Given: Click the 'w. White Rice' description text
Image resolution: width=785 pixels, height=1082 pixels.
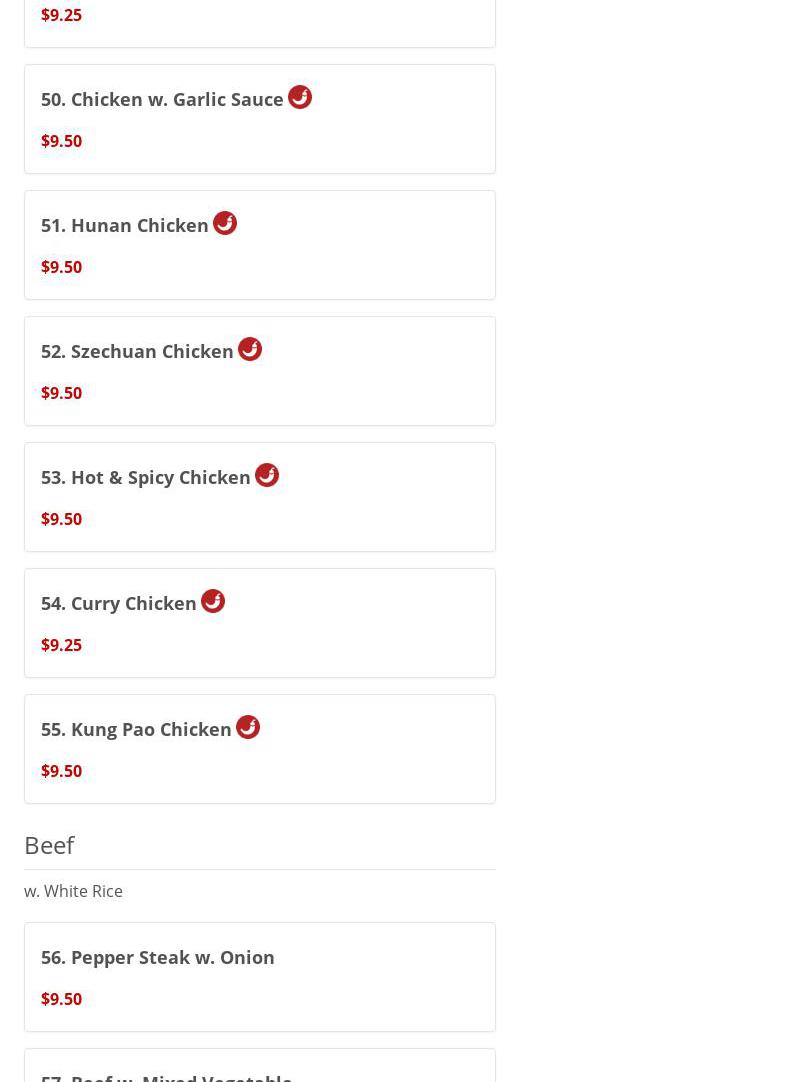Looking at the screenshot, I should [x=73, y=891].
